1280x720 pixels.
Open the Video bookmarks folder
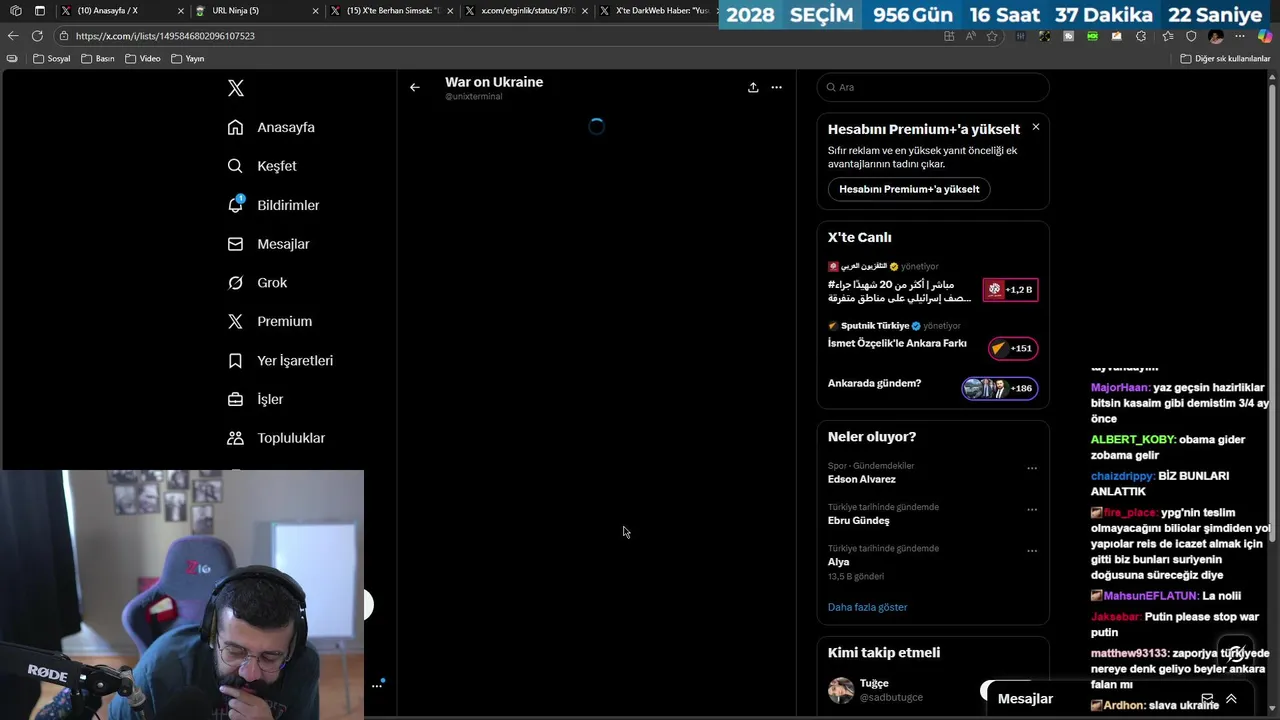[x=142, y=58]
